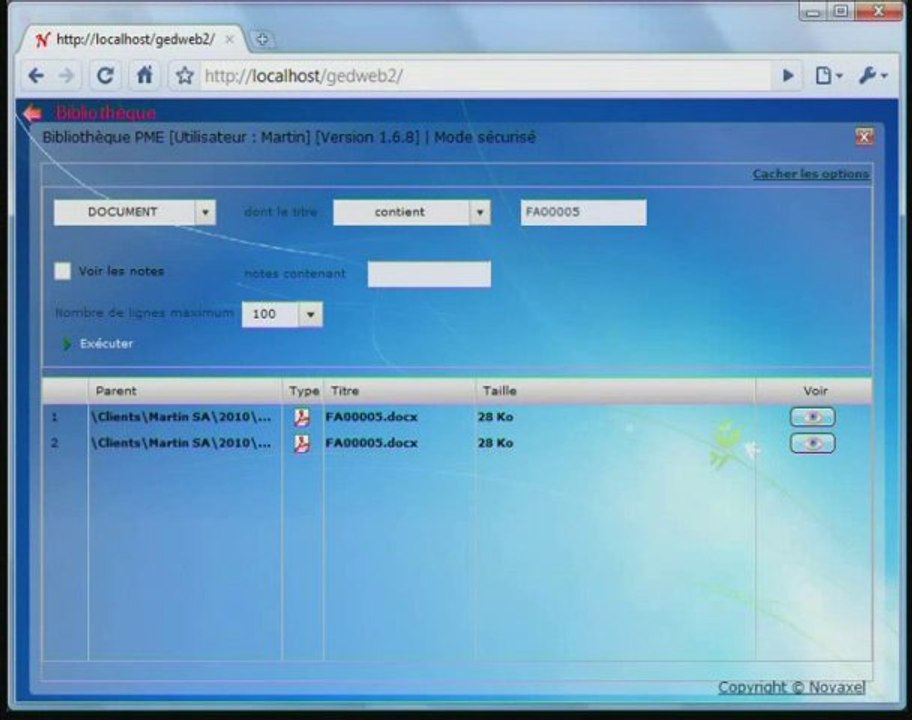The height and width of the screenshot is (720, 912).
Task: Minimize the browser window
Action: [814, 11]
